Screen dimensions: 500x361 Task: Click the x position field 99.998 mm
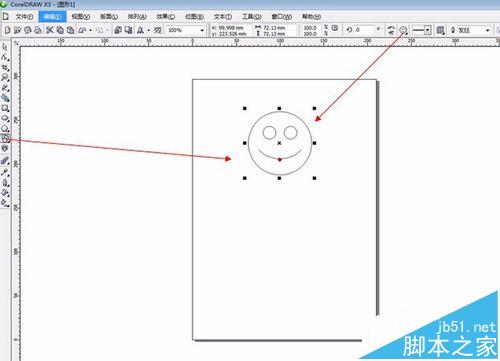point(232,28)
